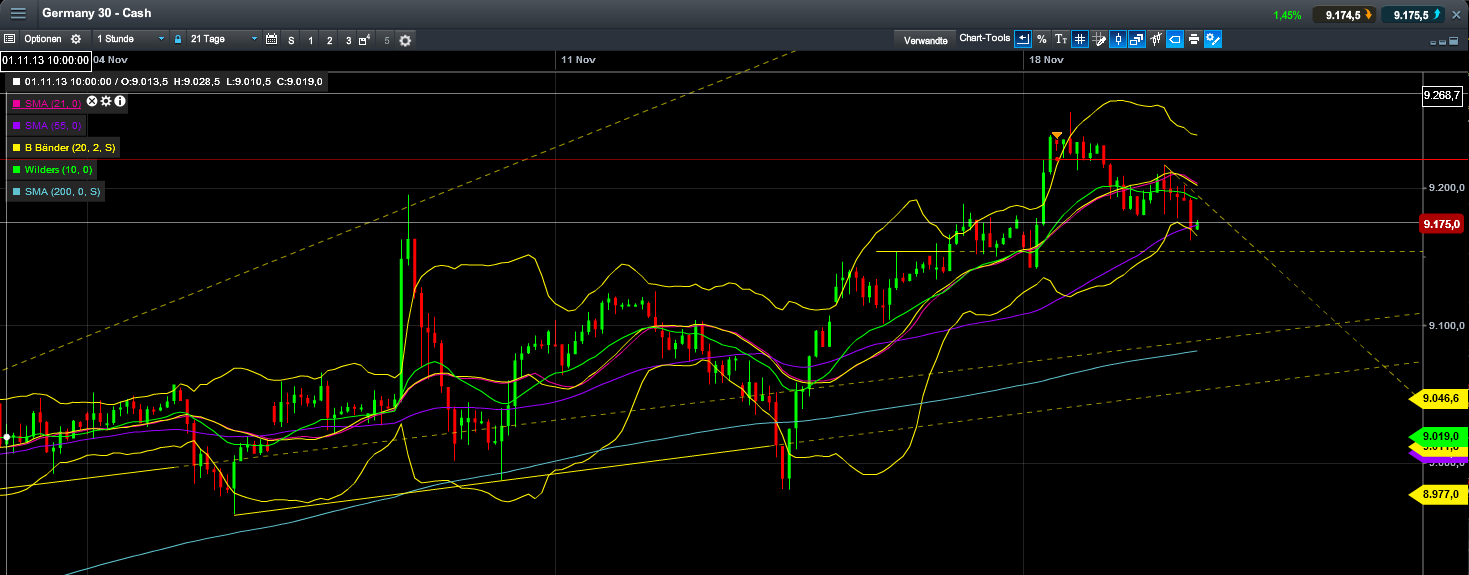Image resolution: width=1469 pixels, height=575 pixels.
Task: Click the pink SMA 21 color square
Action: [x=16, y=104]
